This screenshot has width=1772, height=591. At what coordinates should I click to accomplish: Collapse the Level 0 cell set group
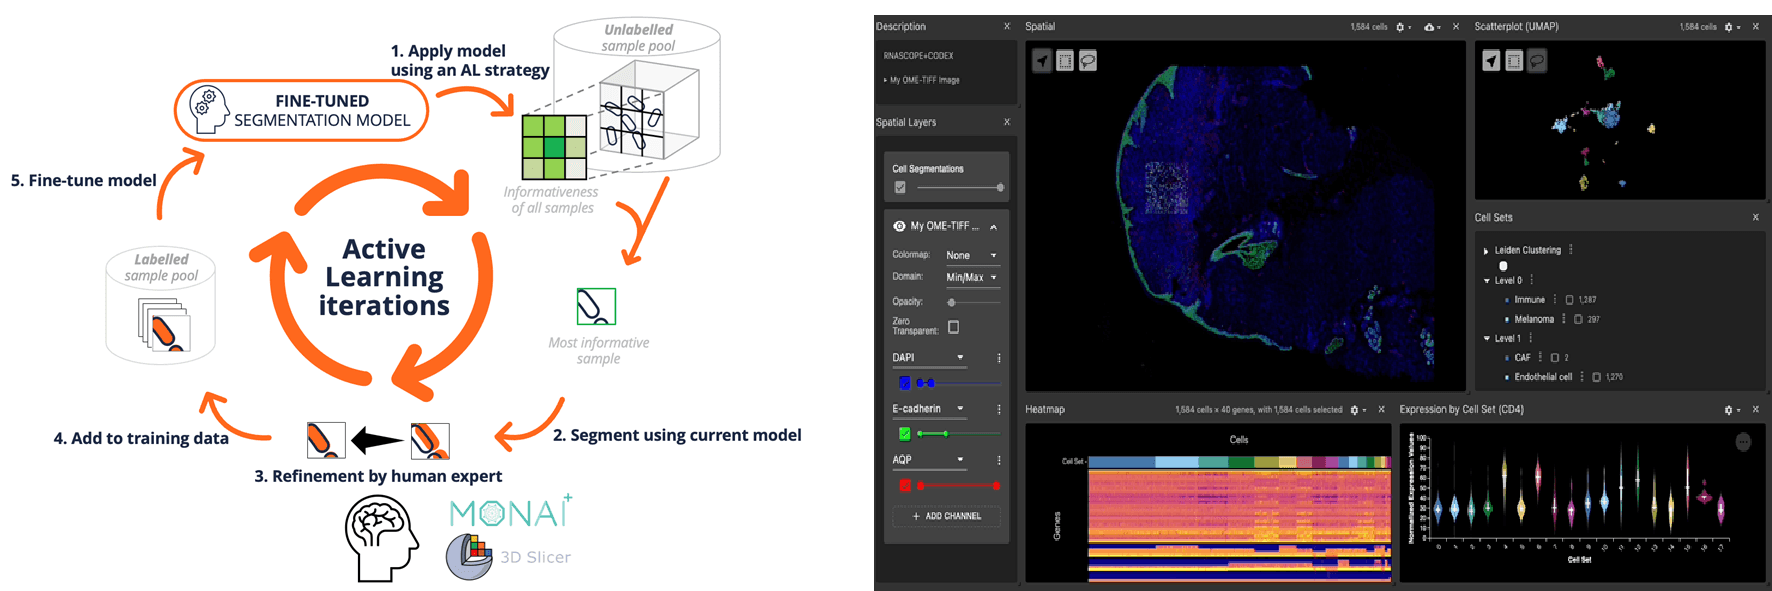point(1487,281)
